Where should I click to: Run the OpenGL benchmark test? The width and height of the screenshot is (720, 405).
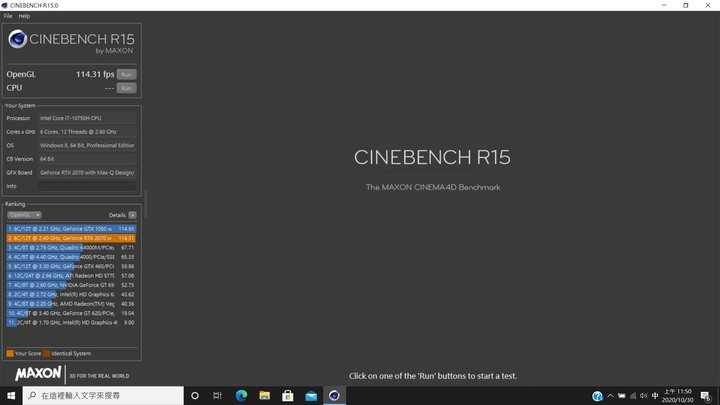(126, 74)
